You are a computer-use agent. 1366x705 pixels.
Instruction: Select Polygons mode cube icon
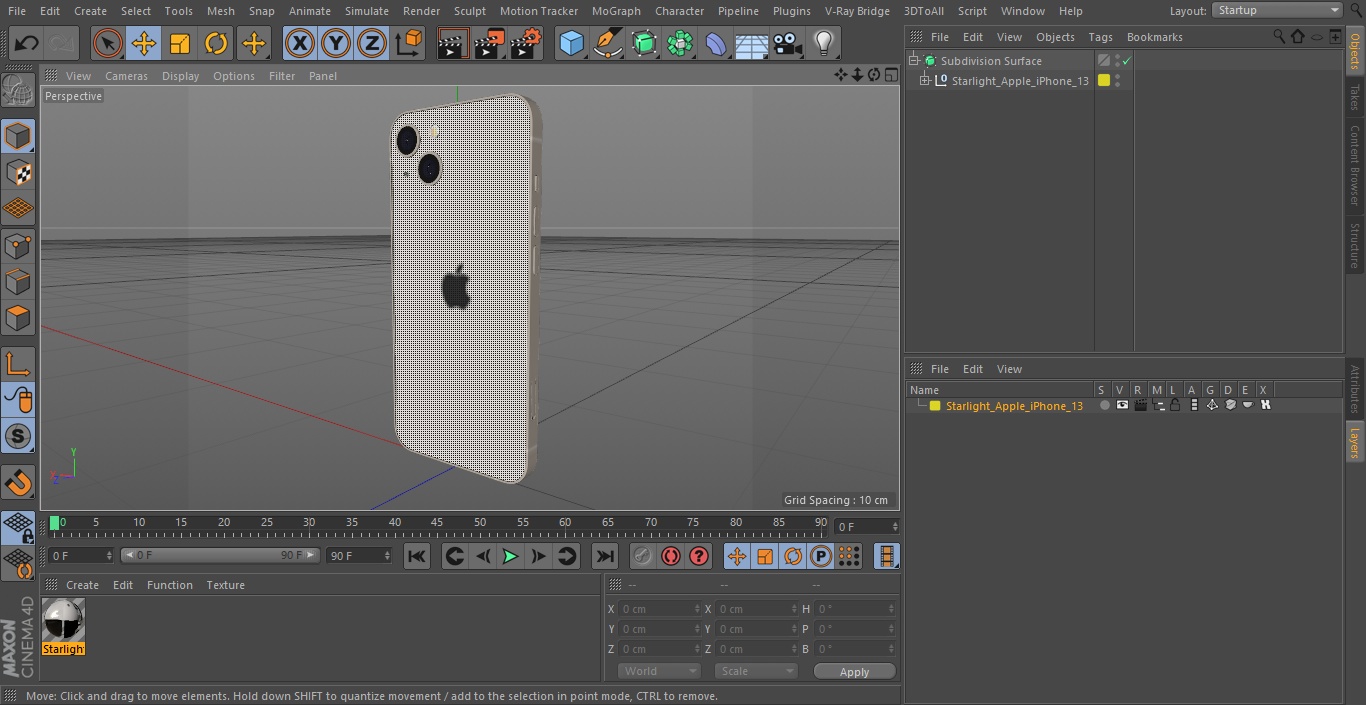18,318
